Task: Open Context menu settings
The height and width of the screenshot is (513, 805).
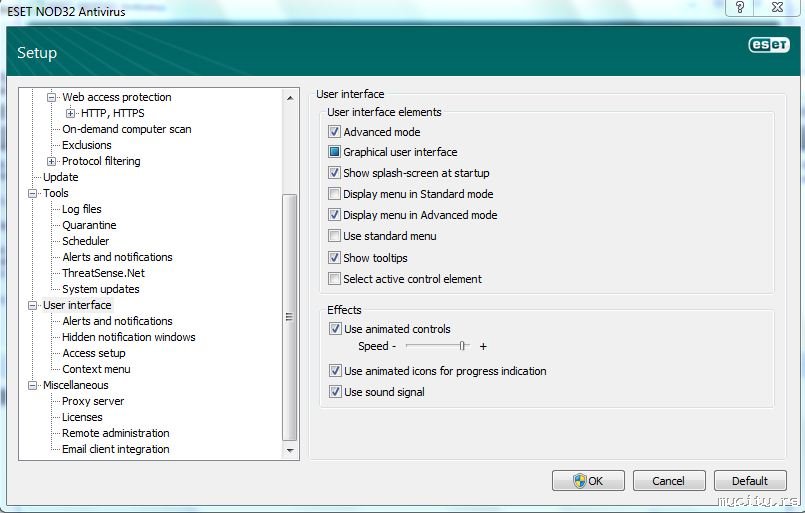Action: pyautogui.click(x=97, y=369)
